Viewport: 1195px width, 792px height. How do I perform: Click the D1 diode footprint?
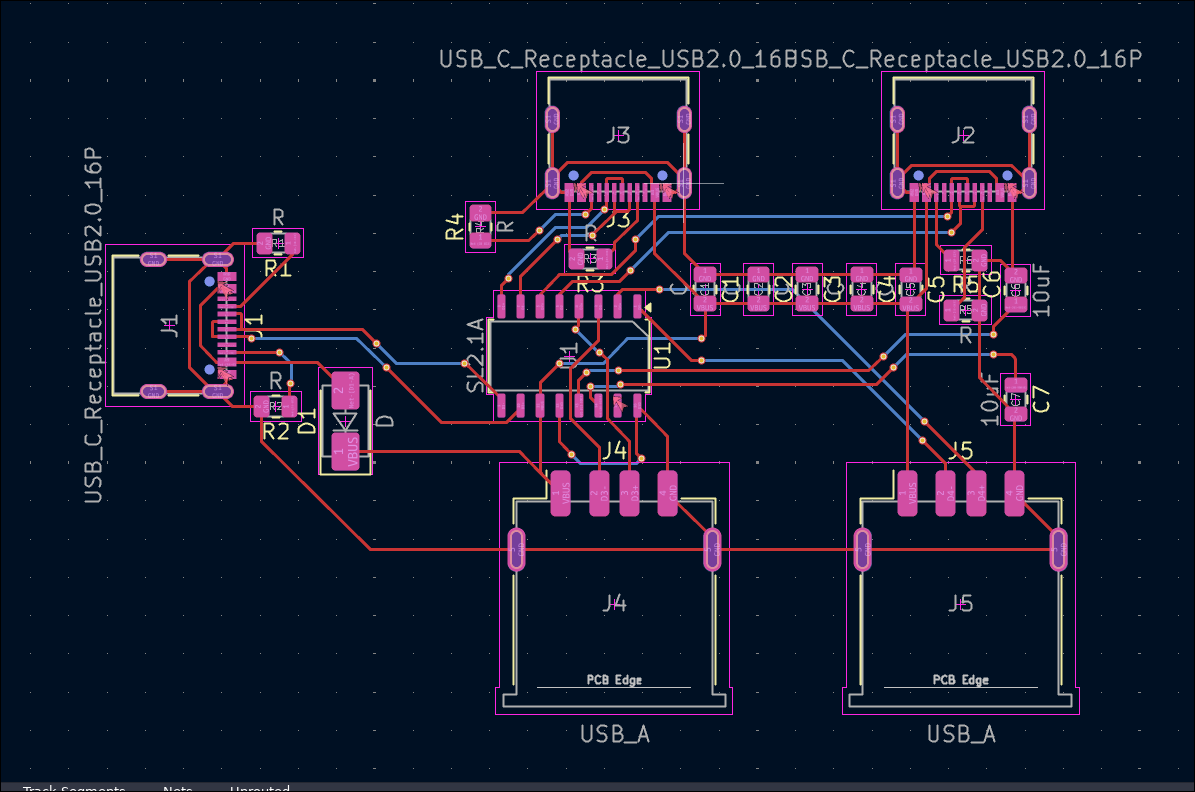click(x=345, y=420)
